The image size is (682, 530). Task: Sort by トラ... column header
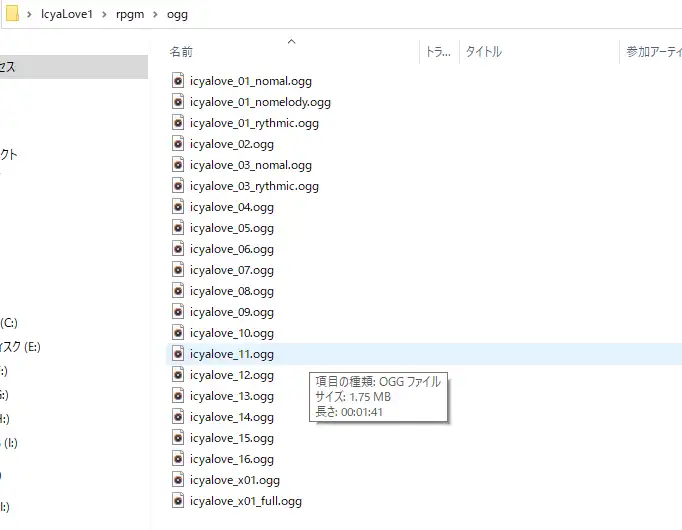click(439, 52)
